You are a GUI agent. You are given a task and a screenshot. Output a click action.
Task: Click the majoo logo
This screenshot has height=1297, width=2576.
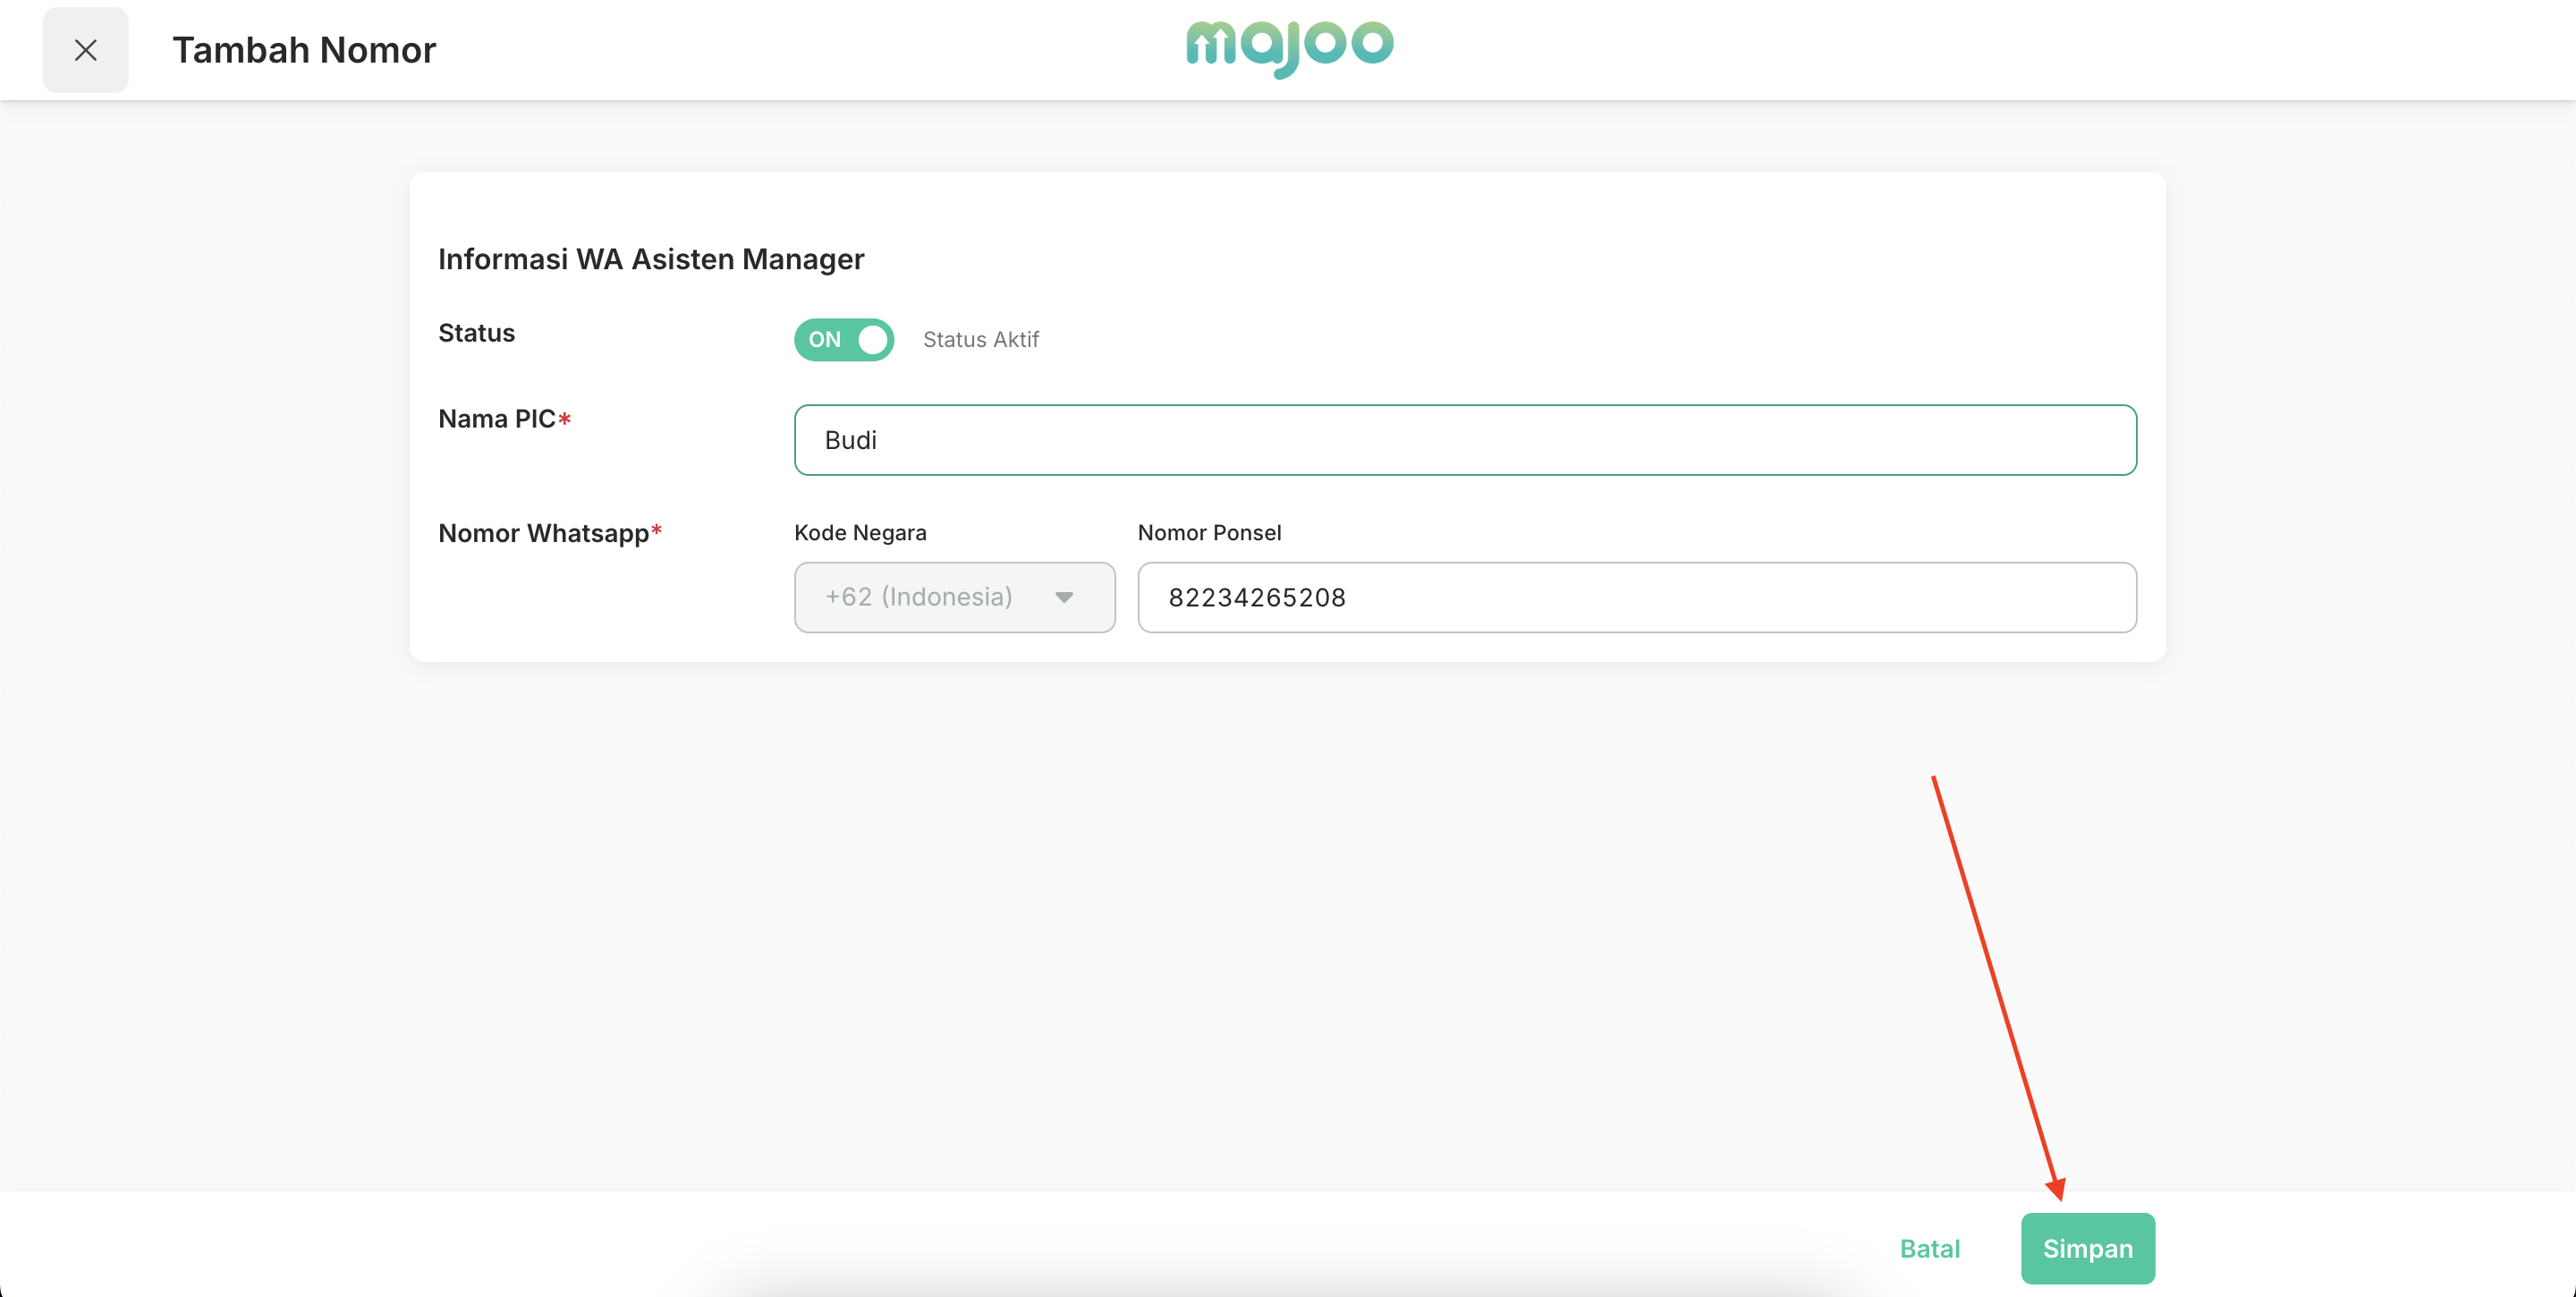pos(1289,47)
